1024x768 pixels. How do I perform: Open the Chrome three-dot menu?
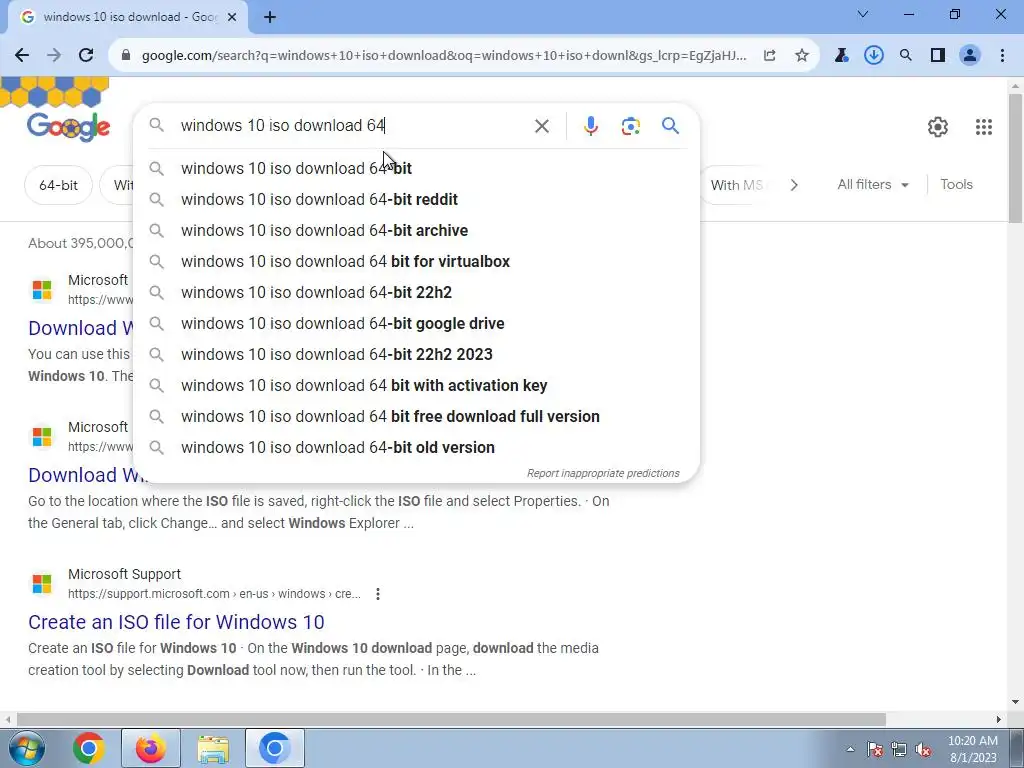[x=1002, y=56]
